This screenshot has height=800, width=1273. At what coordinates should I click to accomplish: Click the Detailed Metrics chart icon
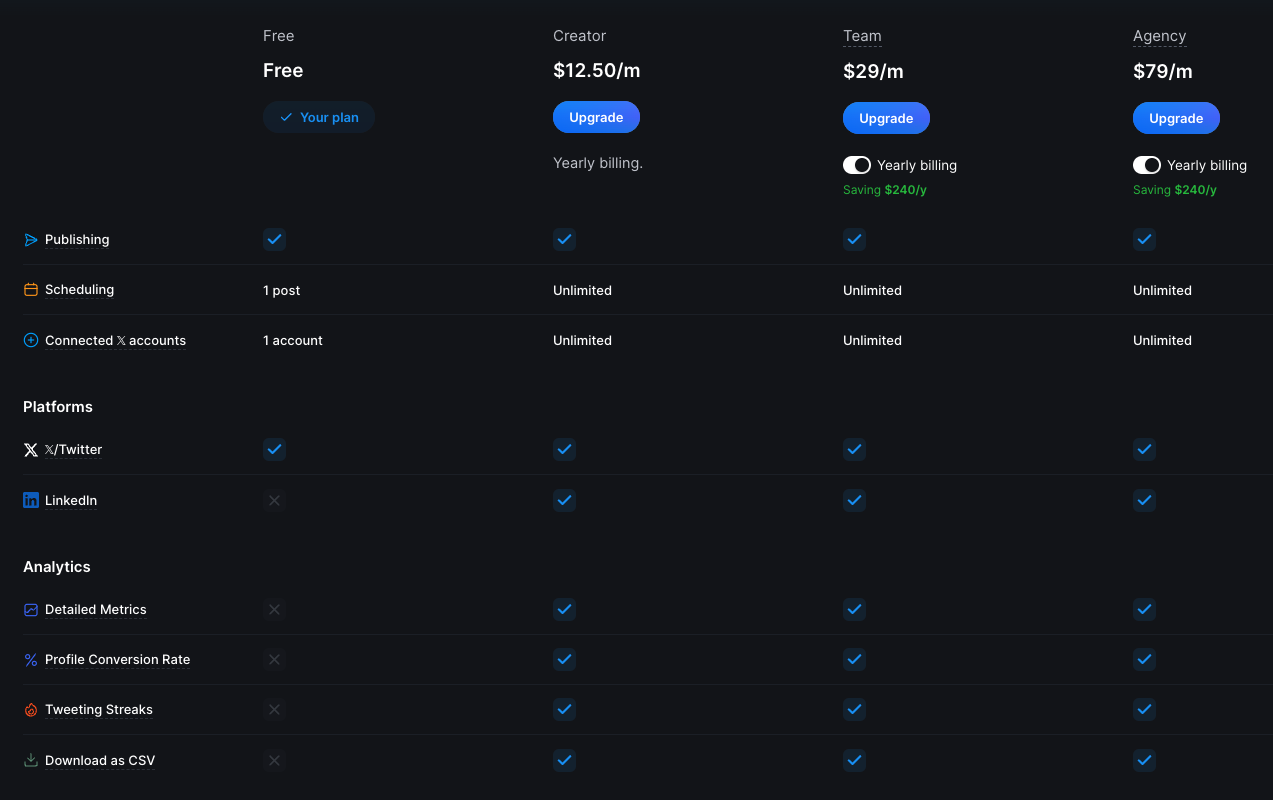(31, 610)
